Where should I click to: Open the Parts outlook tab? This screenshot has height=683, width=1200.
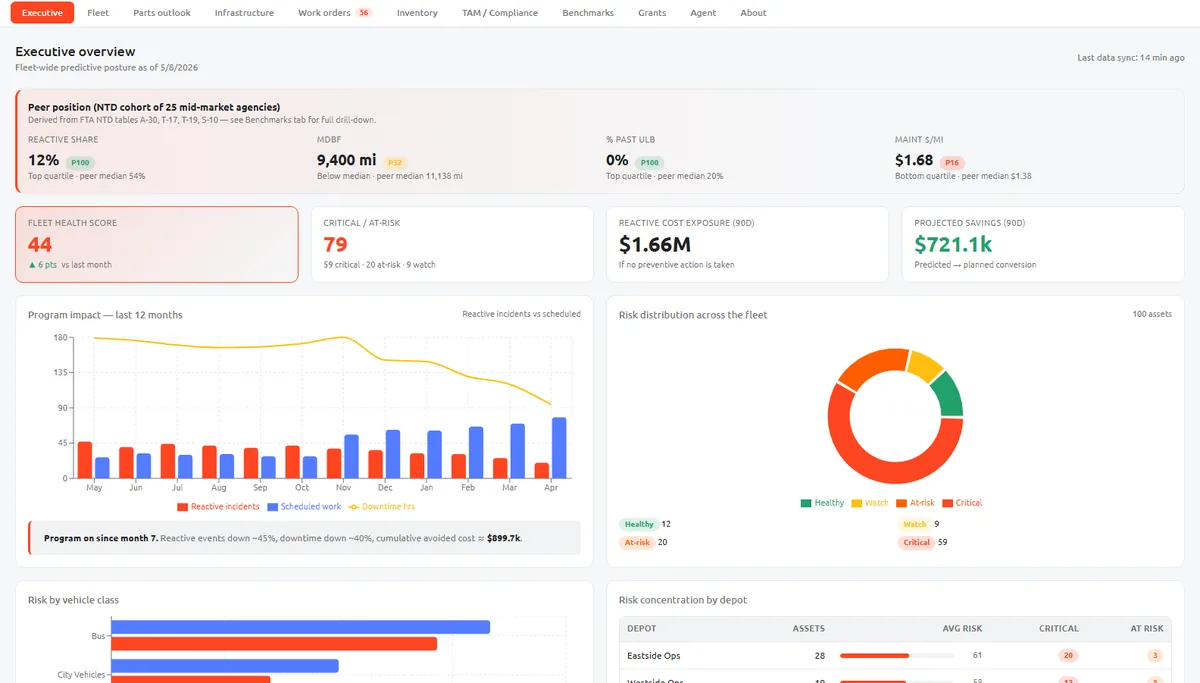(x=162, y=13)
